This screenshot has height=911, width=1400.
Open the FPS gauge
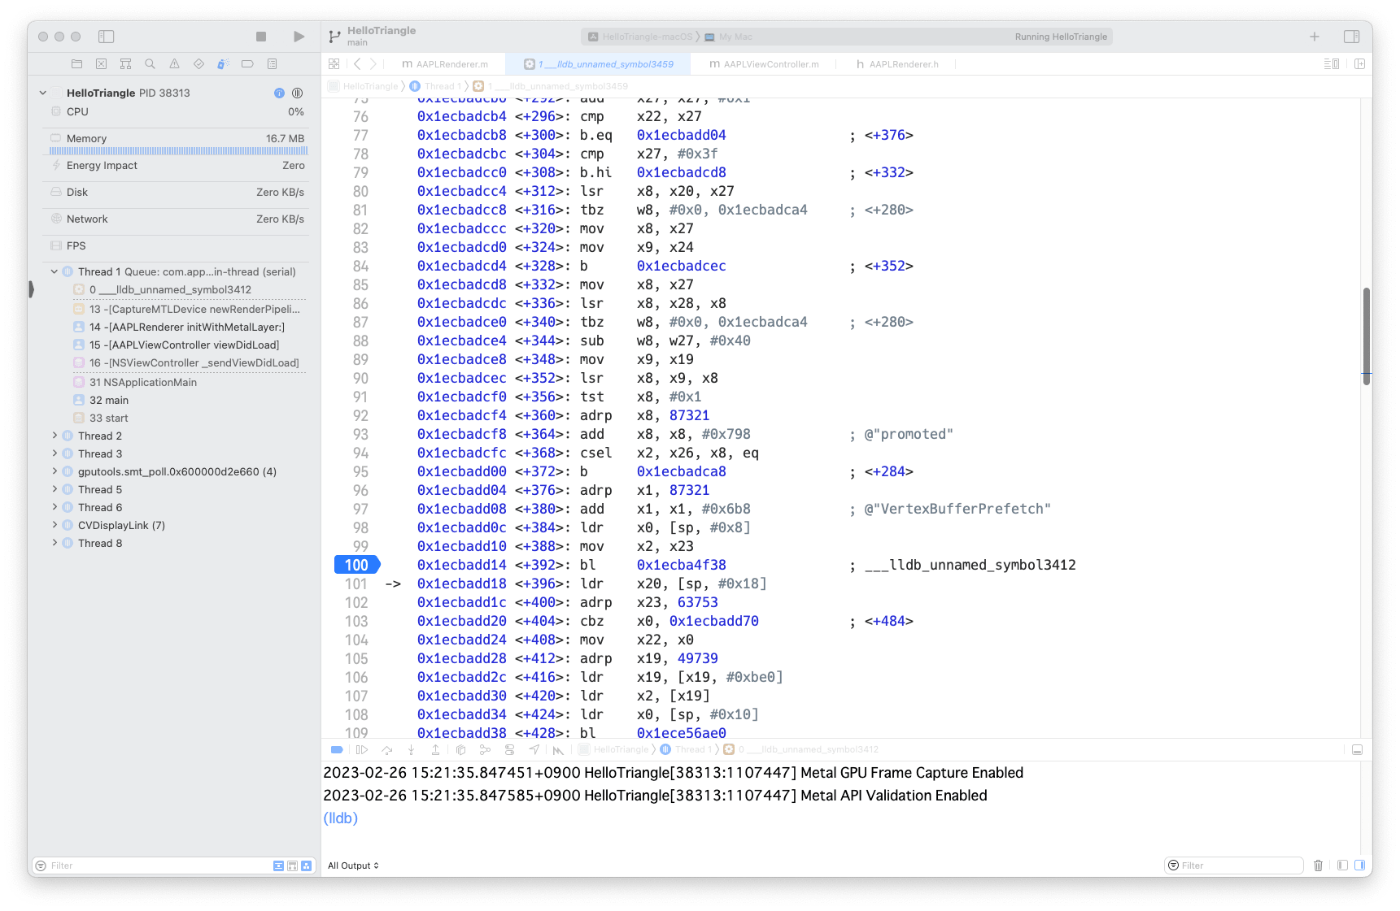178,246
